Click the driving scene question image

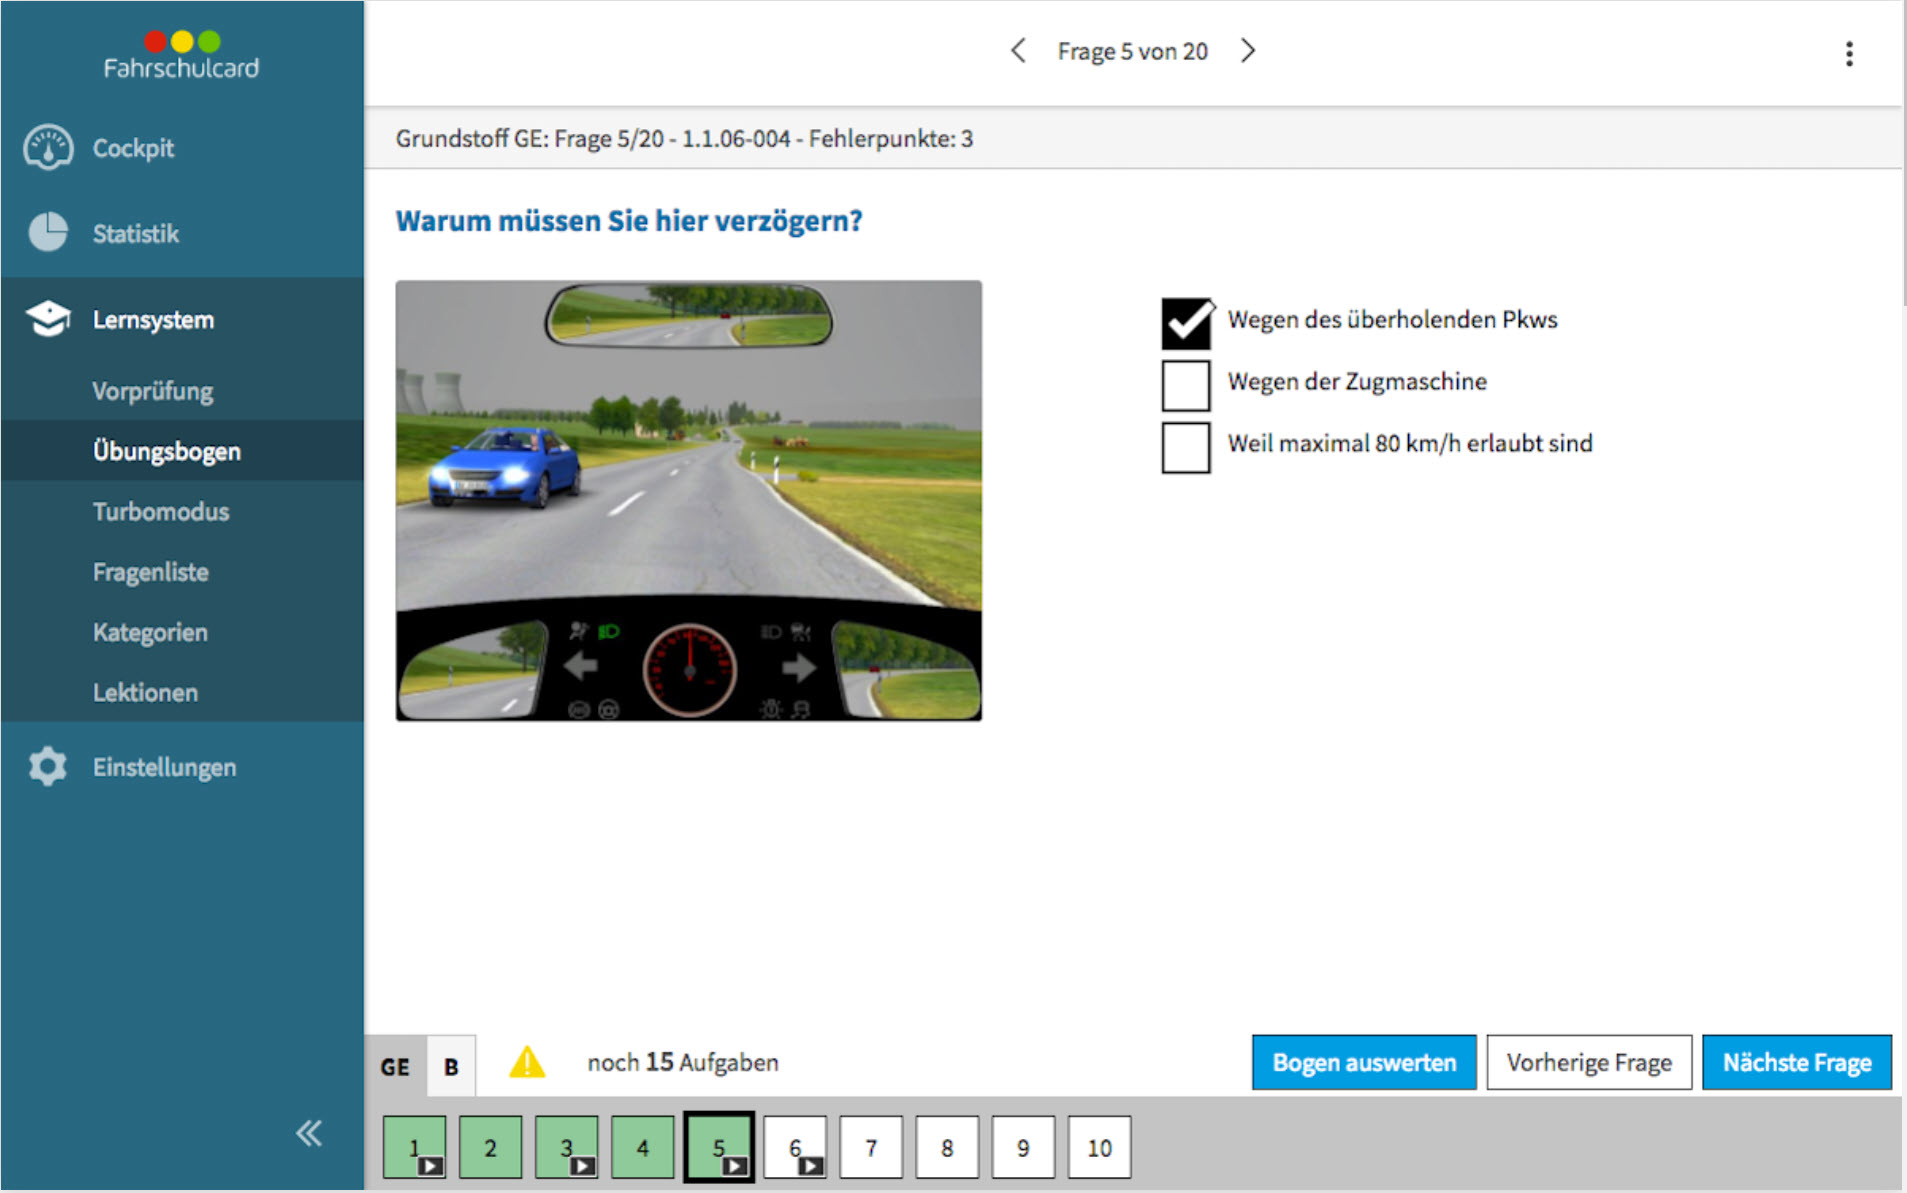point(689,500)
